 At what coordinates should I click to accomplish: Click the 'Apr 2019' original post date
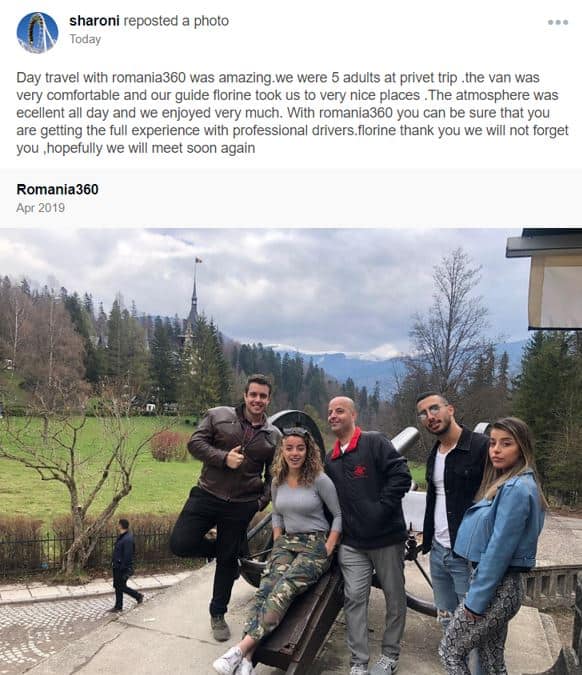click(x=40, y=208)
